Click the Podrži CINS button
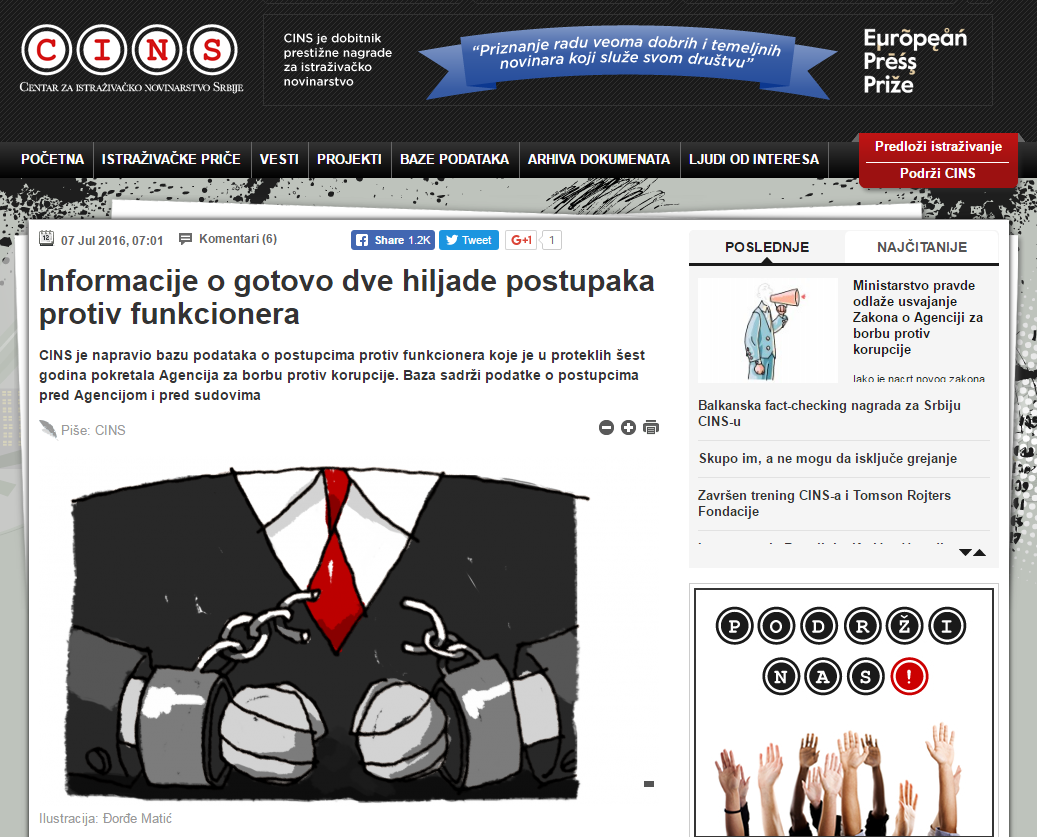 (x=938, y=174)
